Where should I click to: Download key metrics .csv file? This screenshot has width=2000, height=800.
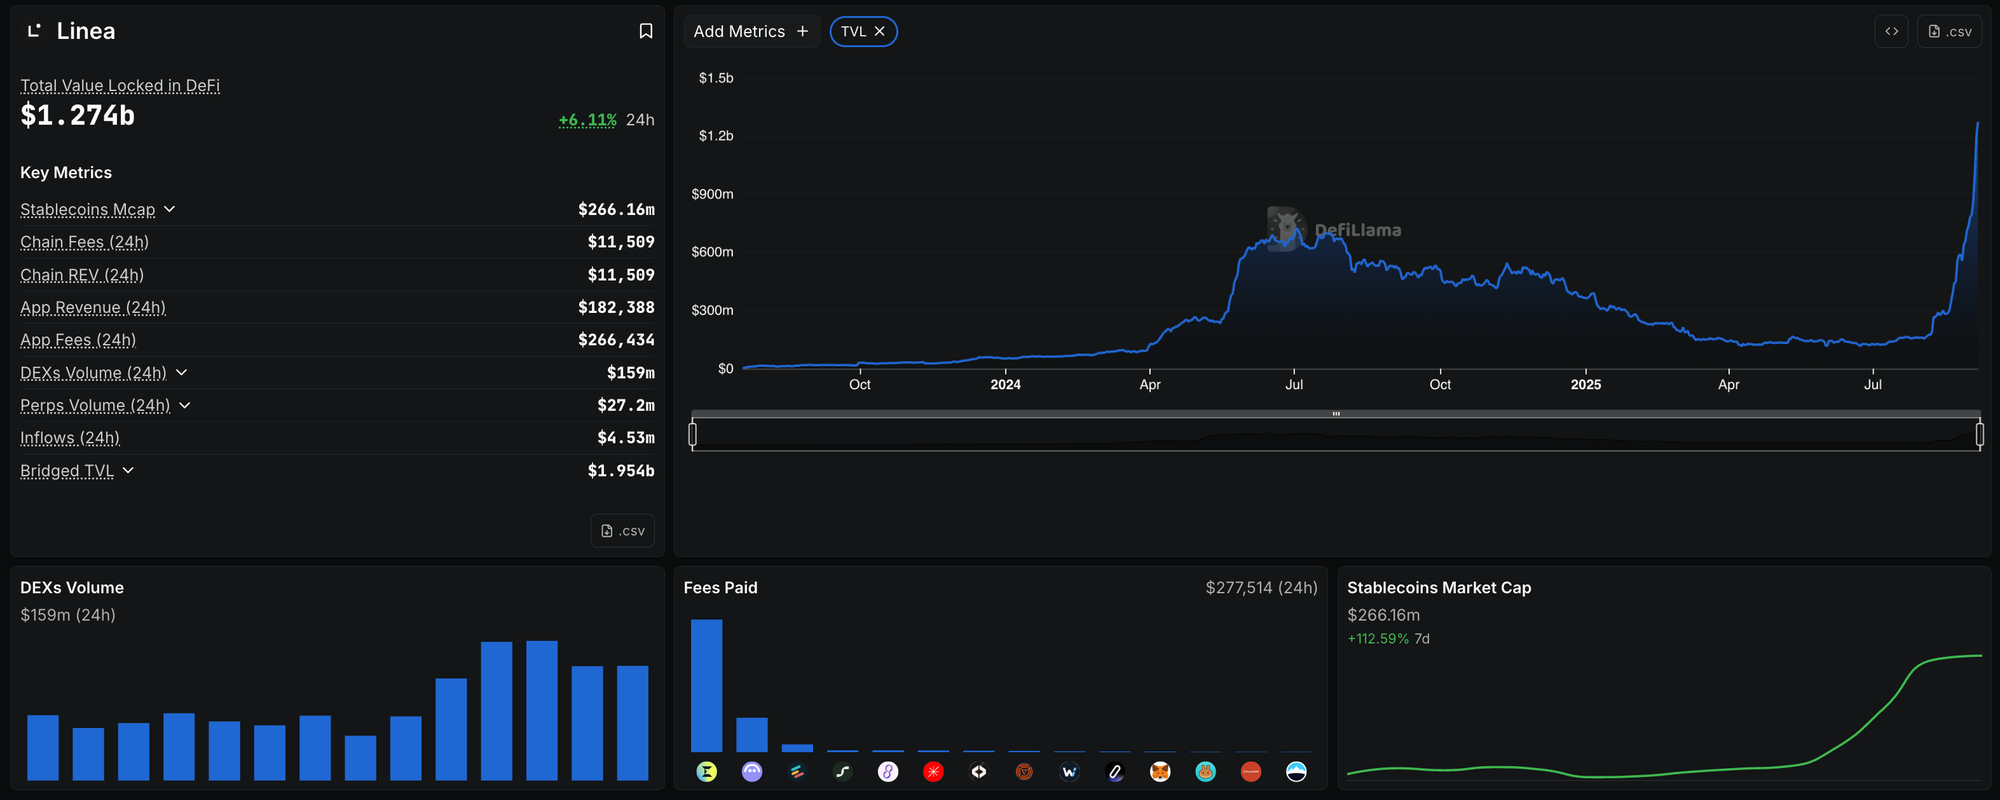[622, 530]
